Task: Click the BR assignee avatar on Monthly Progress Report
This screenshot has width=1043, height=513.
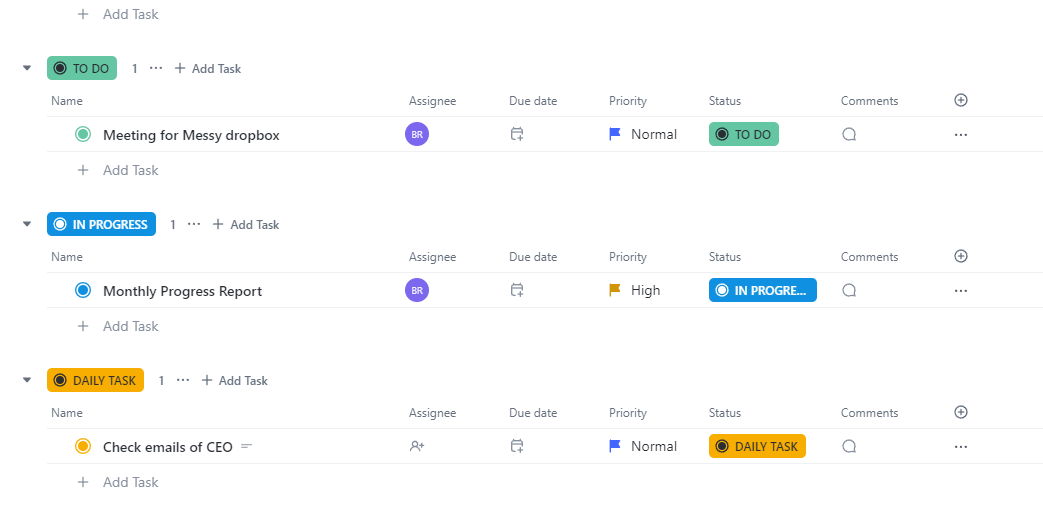Action: coord(417,291)
